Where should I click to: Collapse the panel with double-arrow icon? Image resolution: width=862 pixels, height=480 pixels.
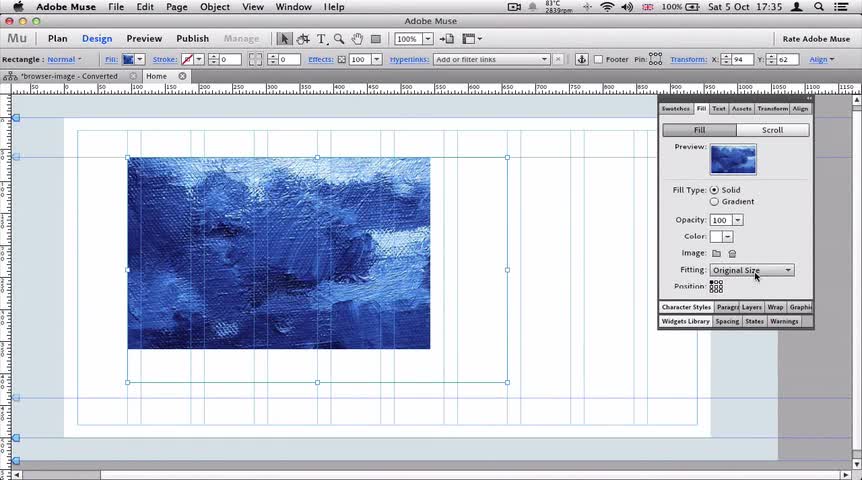(x=809, y=98)
